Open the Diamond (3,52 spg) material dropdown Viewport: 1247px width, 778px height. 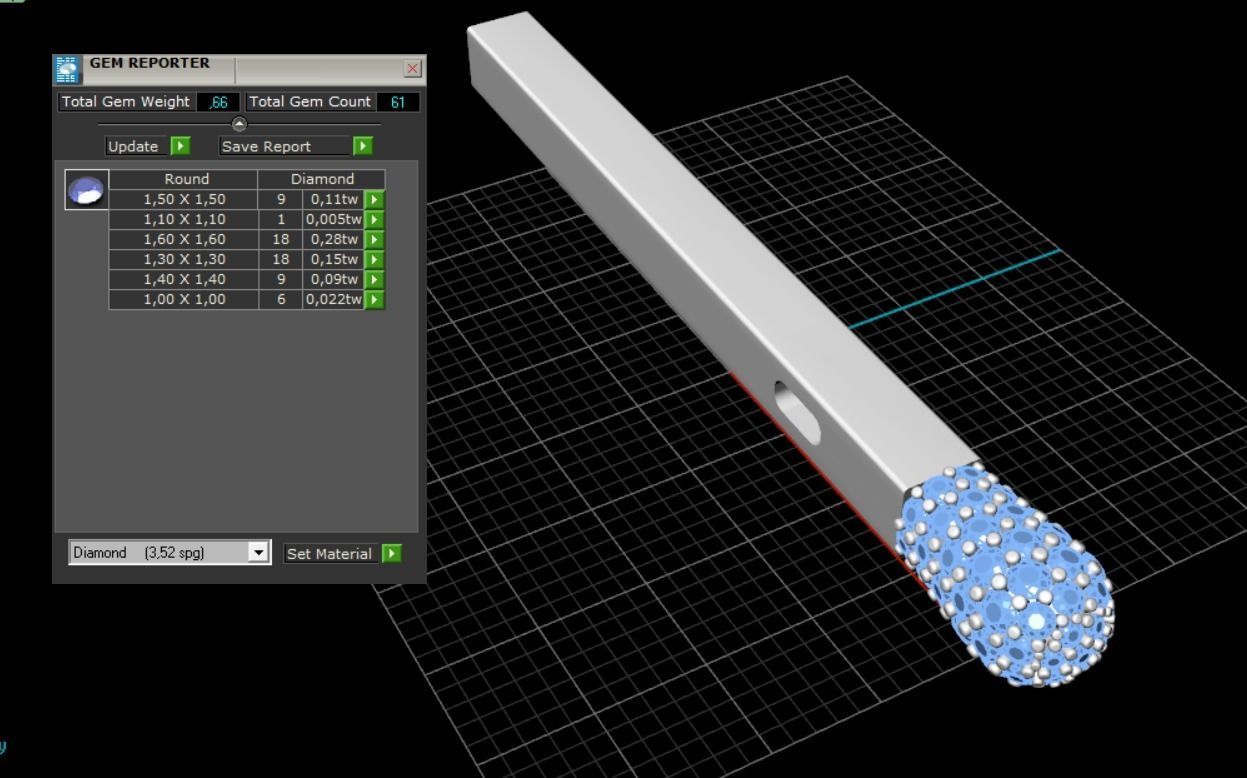point(259,552)
